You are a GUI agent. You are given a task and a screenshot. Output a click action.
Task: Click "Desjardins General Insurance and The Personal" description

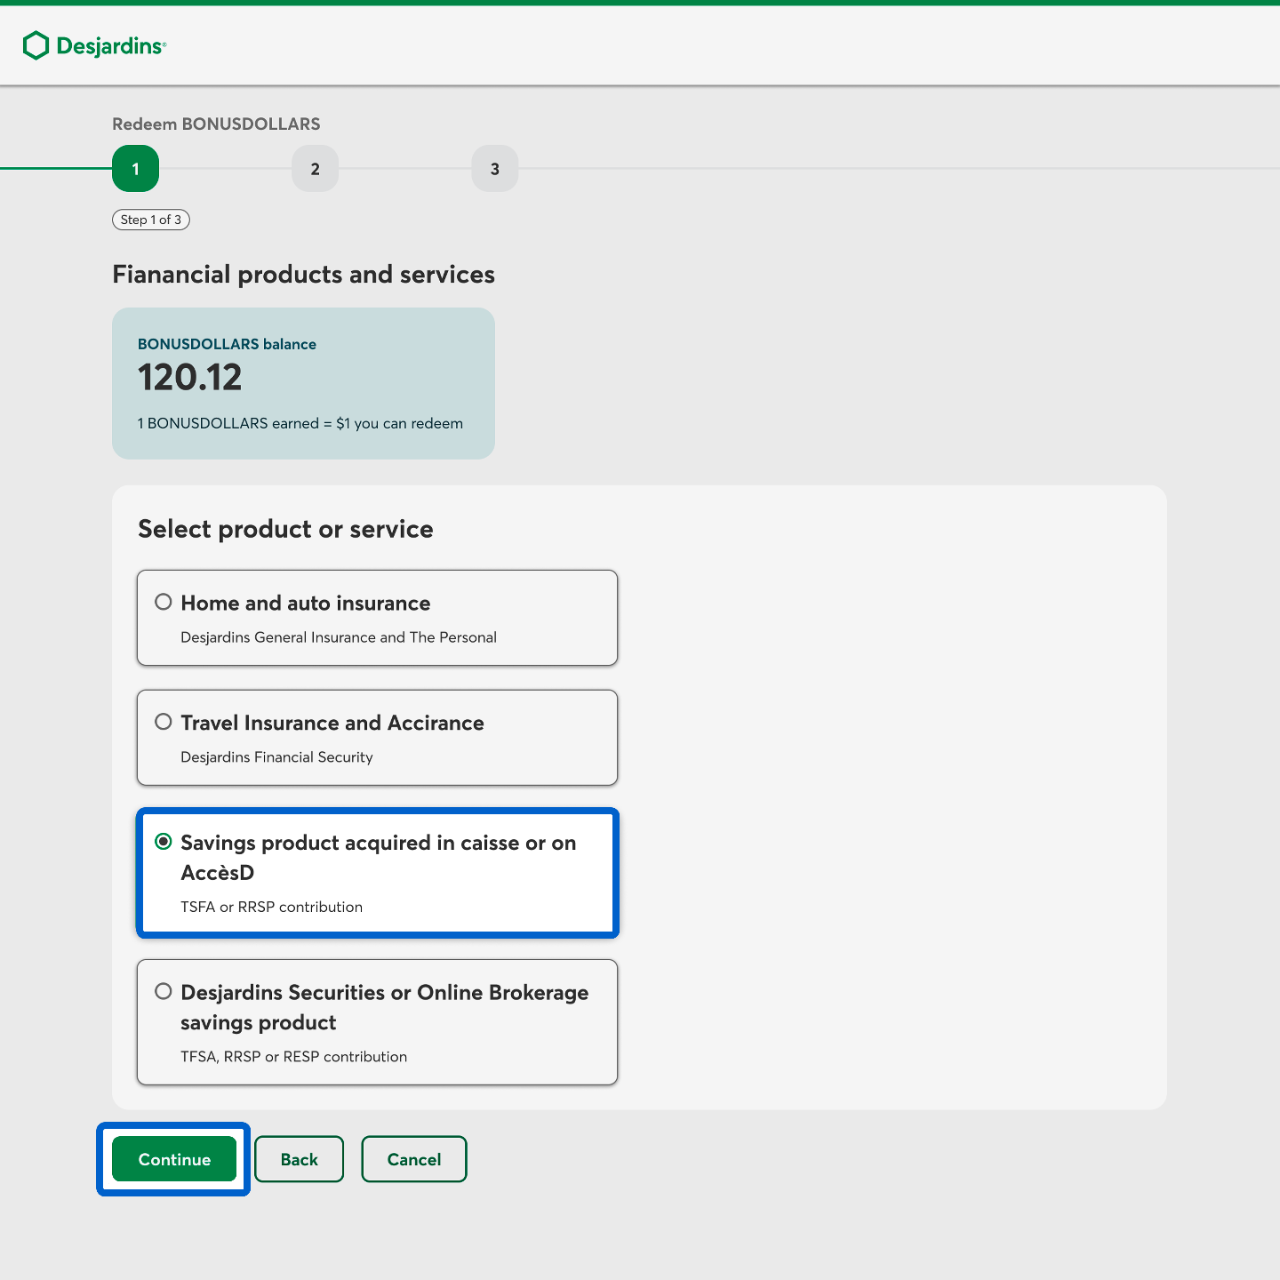point(338,638)
